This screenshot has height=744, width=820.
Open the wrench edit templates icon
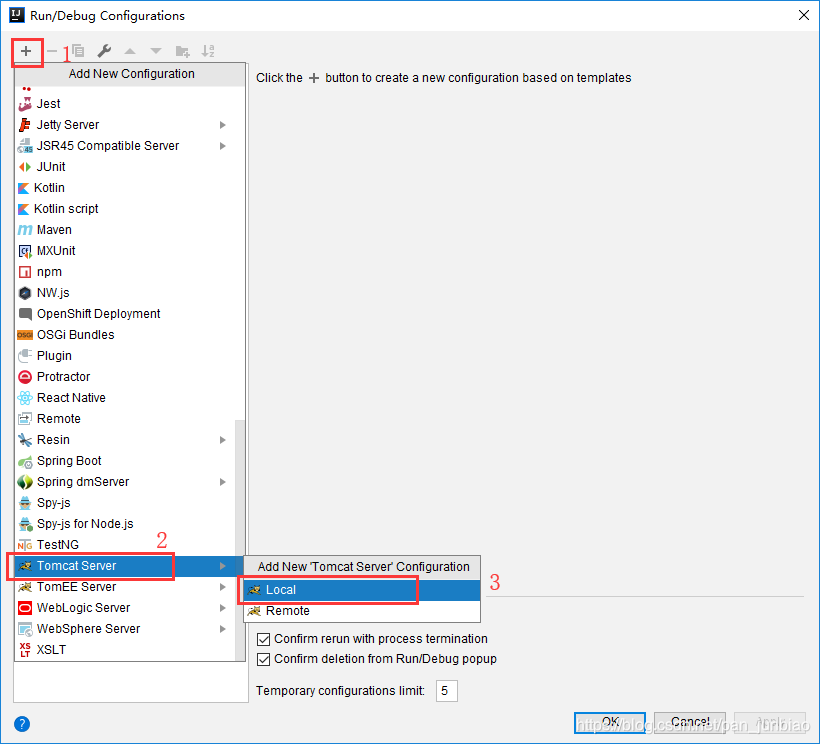coord(104,51)
